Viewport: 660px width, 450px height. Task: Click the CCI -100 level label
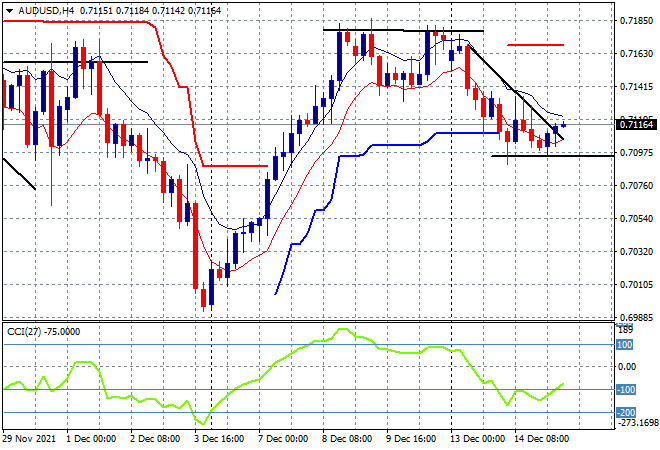[626, 389]
